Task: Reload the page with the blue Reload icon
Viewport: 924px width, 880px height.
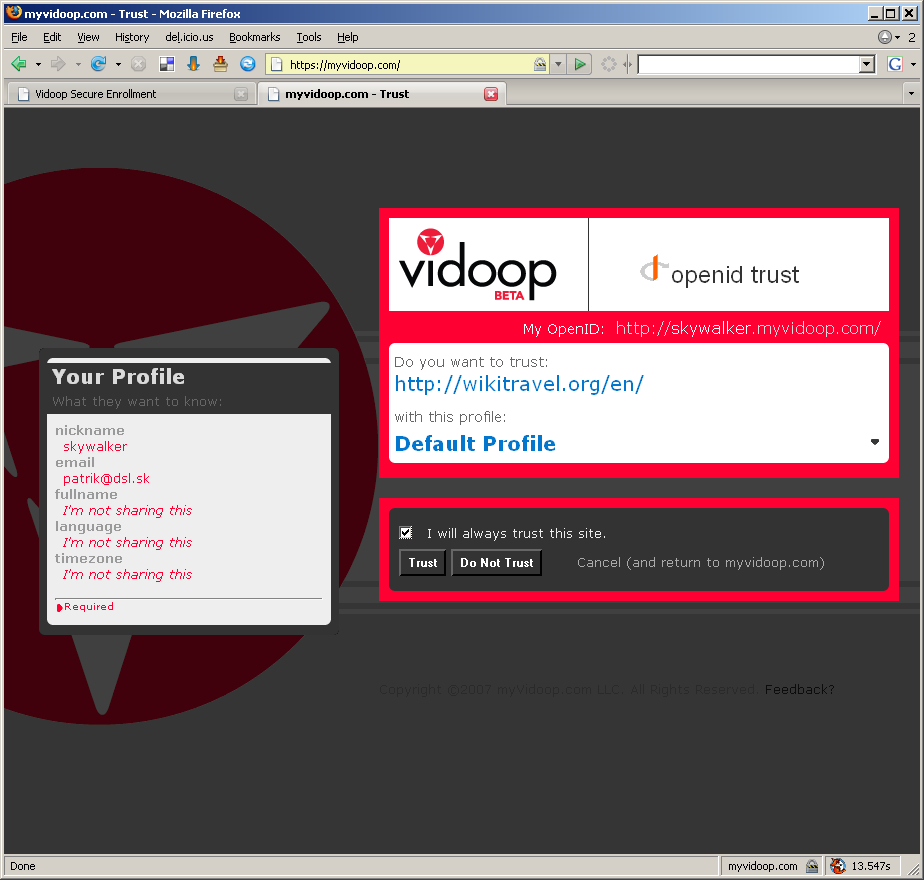Action: coord(98,64)
